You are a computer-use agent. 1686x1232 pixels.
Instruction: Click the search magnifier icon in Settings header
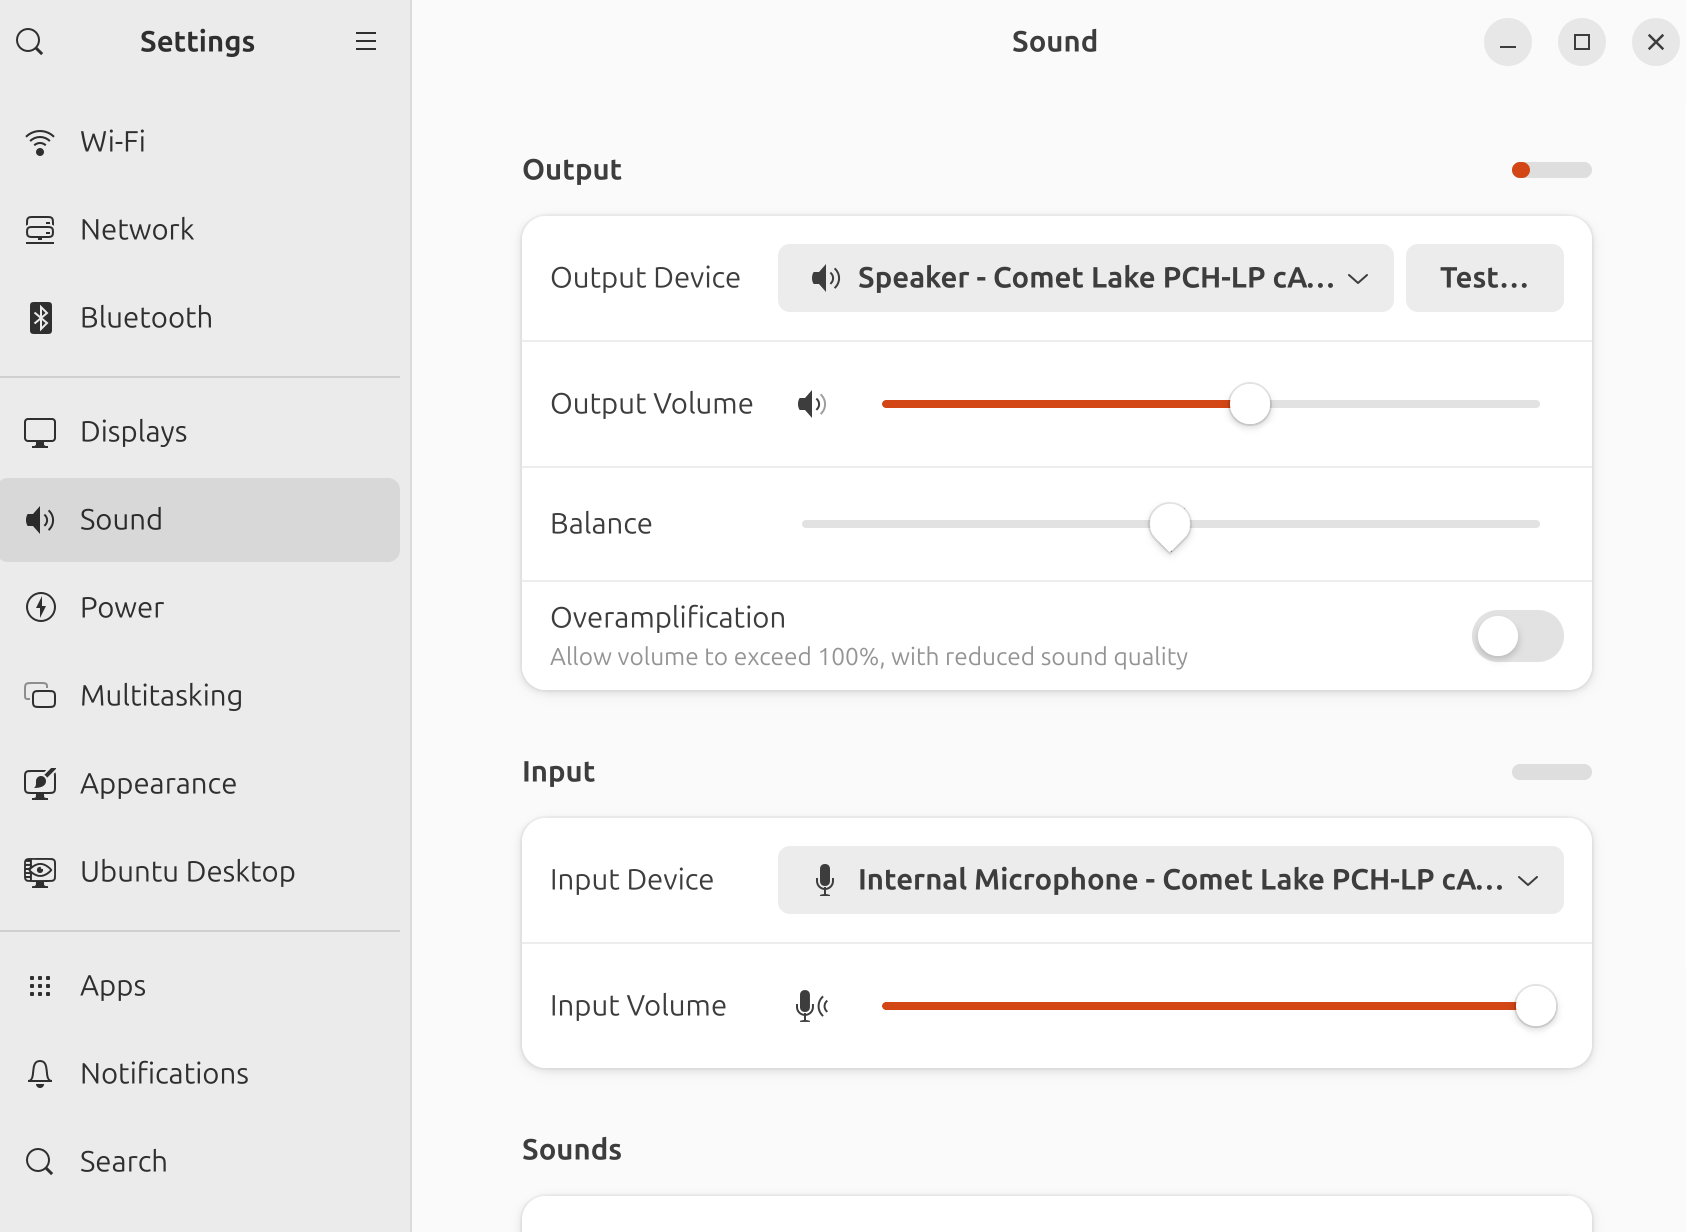30,42
